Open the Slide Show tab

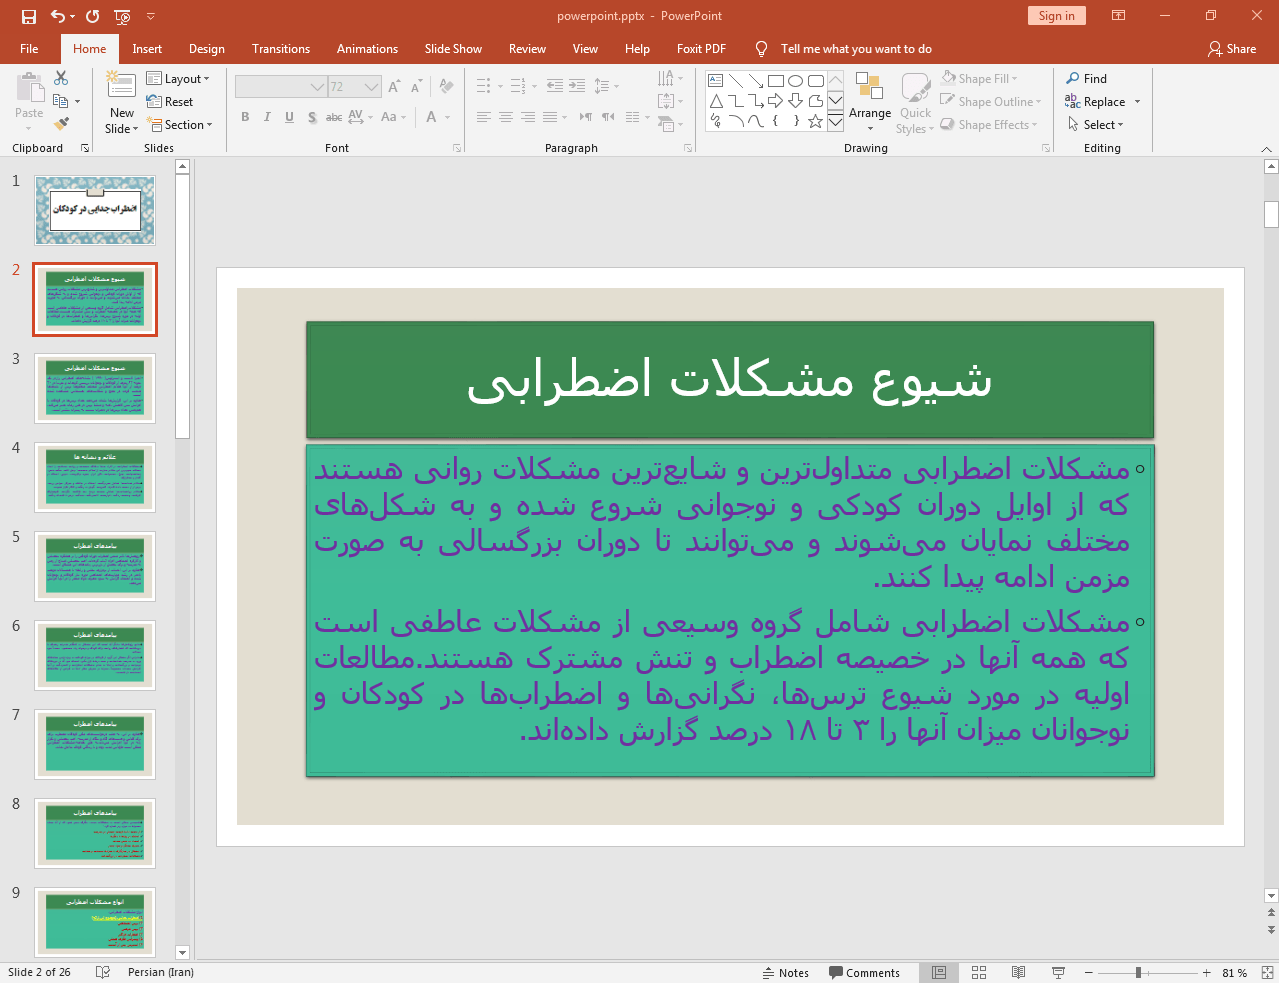pyautogui.click(x=453, y=49)
